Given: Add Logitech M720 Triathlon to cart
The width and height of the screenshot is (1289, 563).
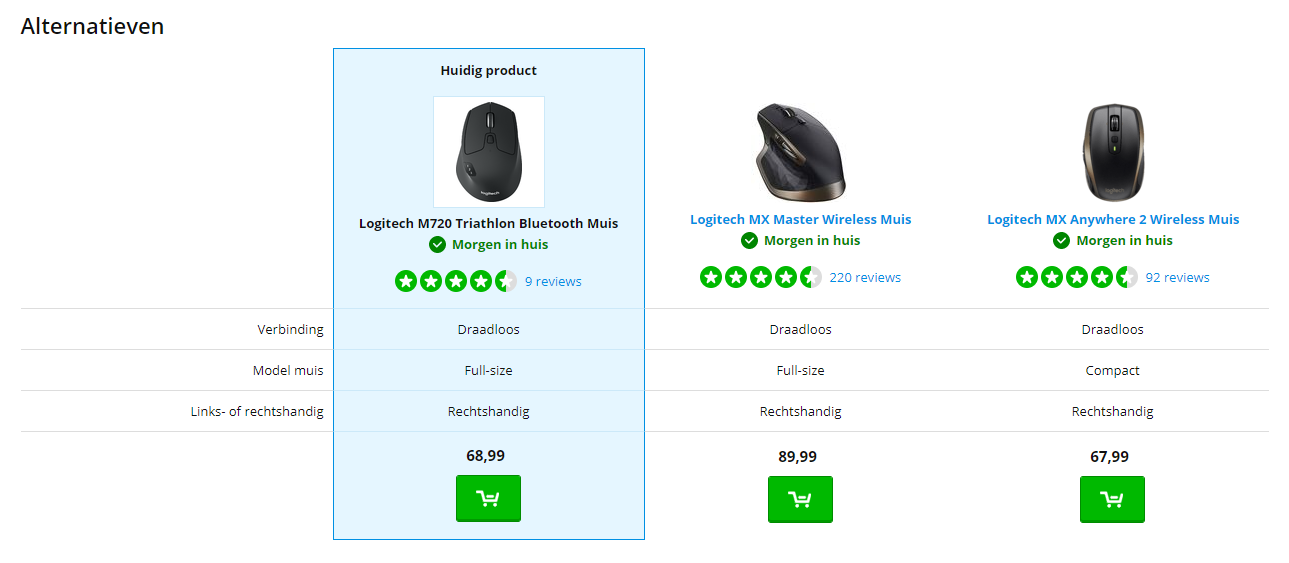Looking at the screenshot, I should (488, 498).
